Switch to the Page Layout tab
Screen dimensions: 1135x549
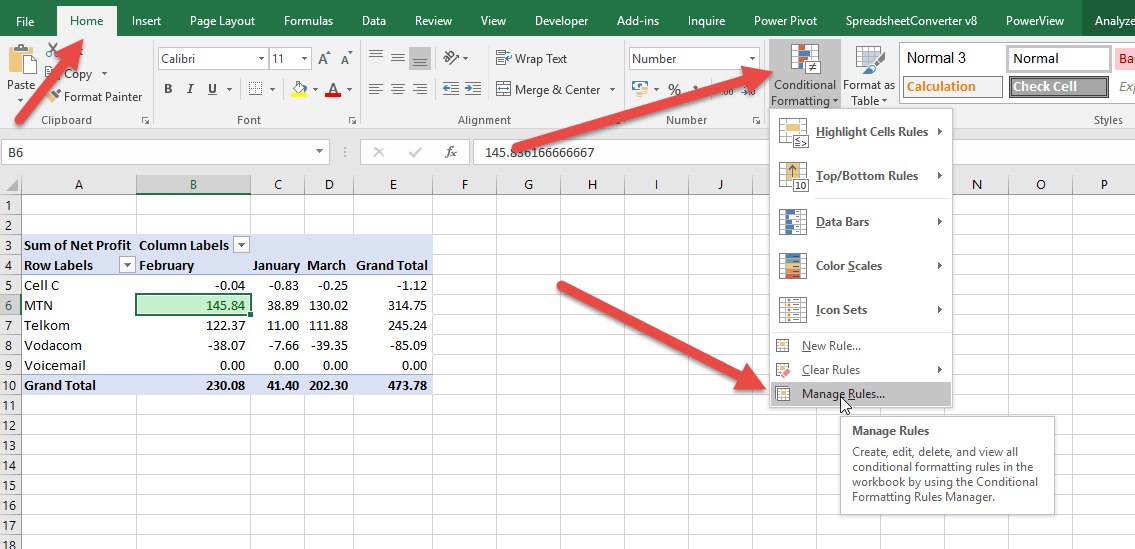pos(222,21)
